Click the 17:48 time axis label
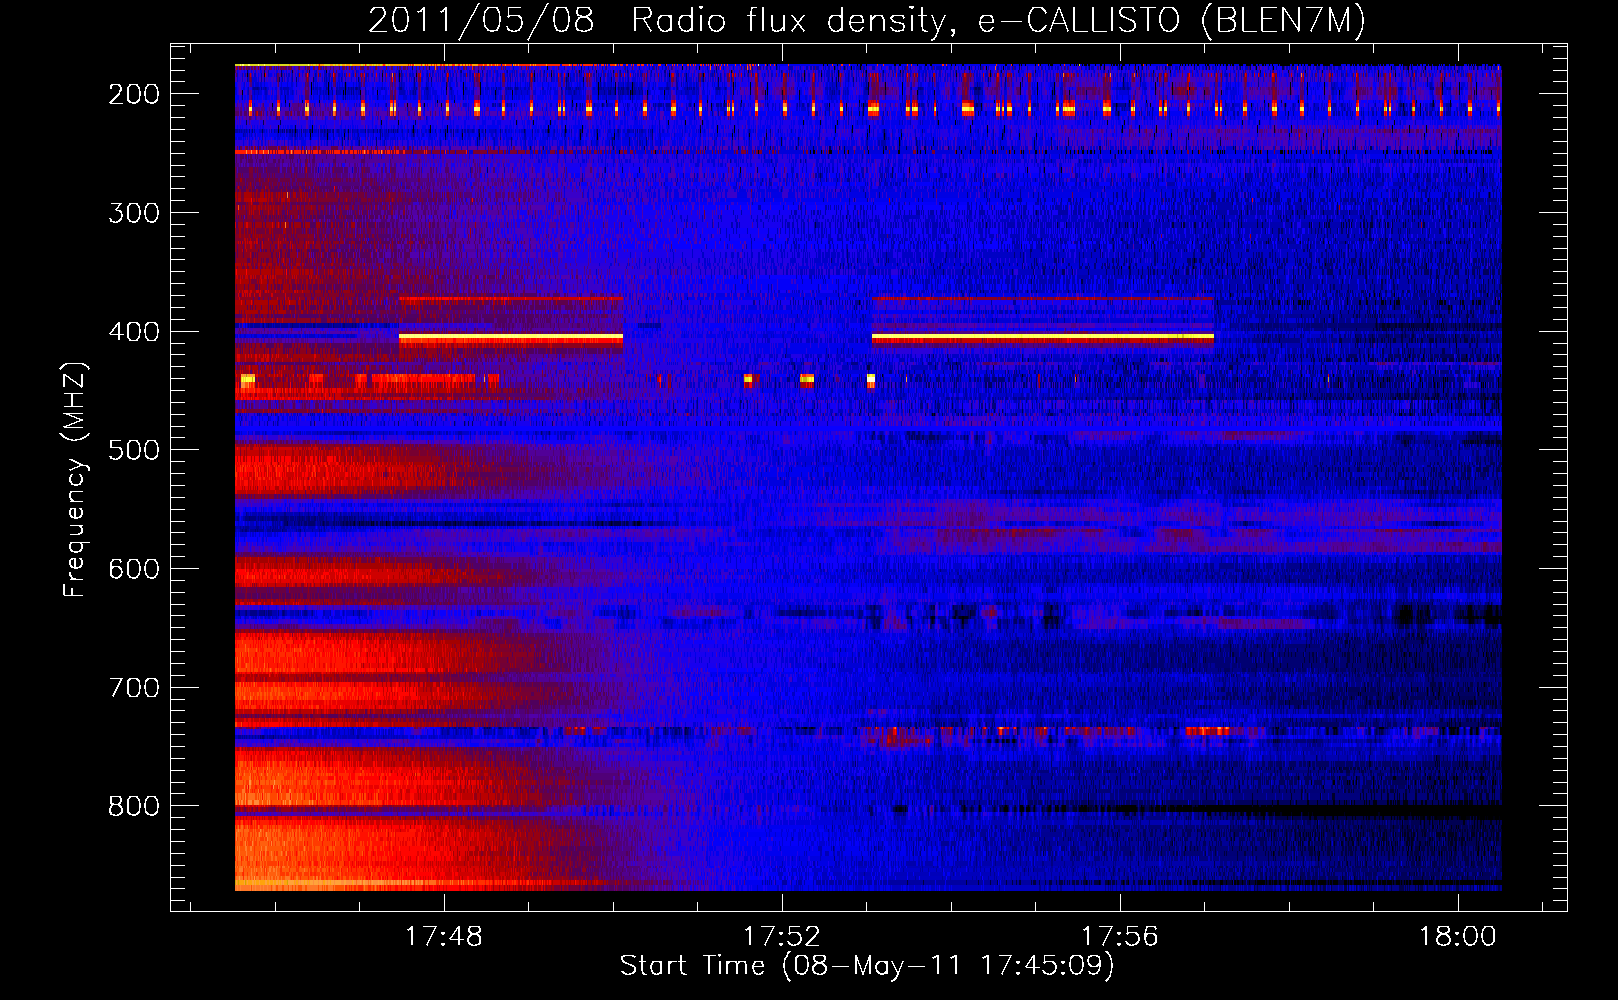 (x=443, y=937)
